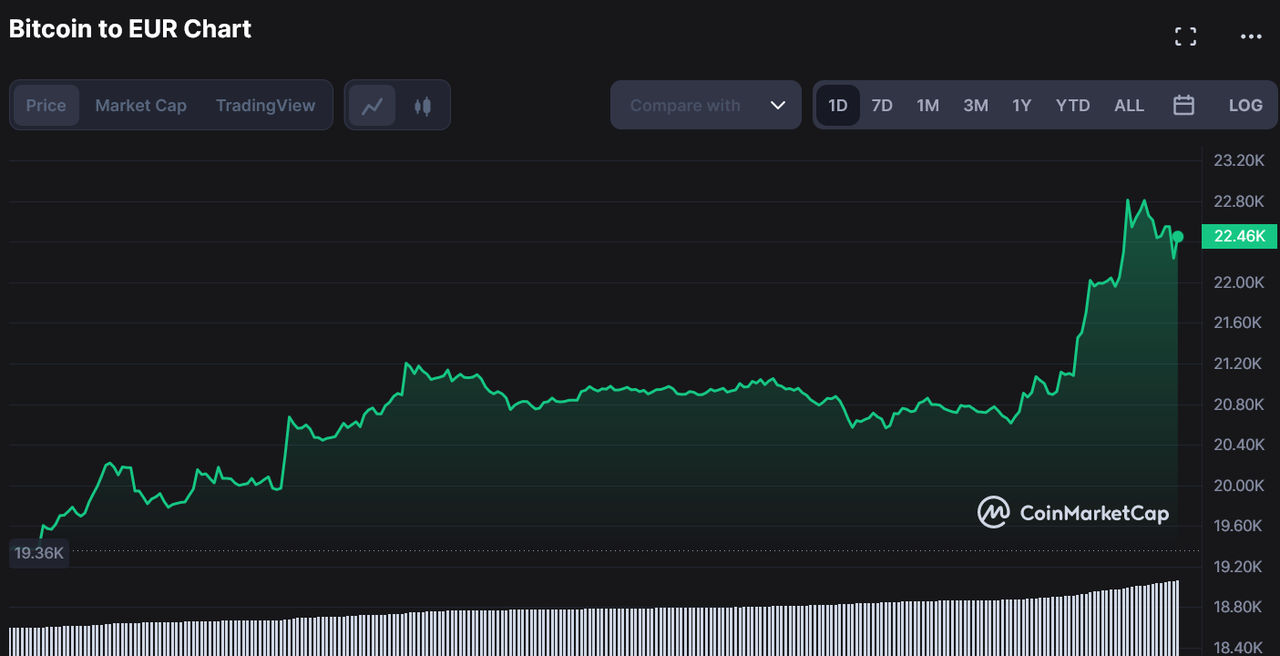The width and height of the screenshot is (1280, 656).
Task: Click the 22.00K axis label
Action: pyautogui.click(x=1239, y=282)
